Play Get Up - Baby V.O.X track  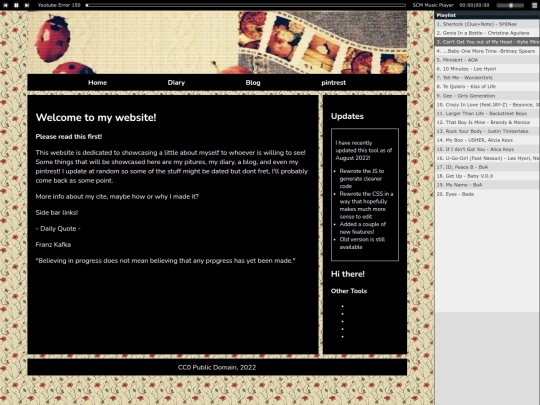(x=487, y=176)
